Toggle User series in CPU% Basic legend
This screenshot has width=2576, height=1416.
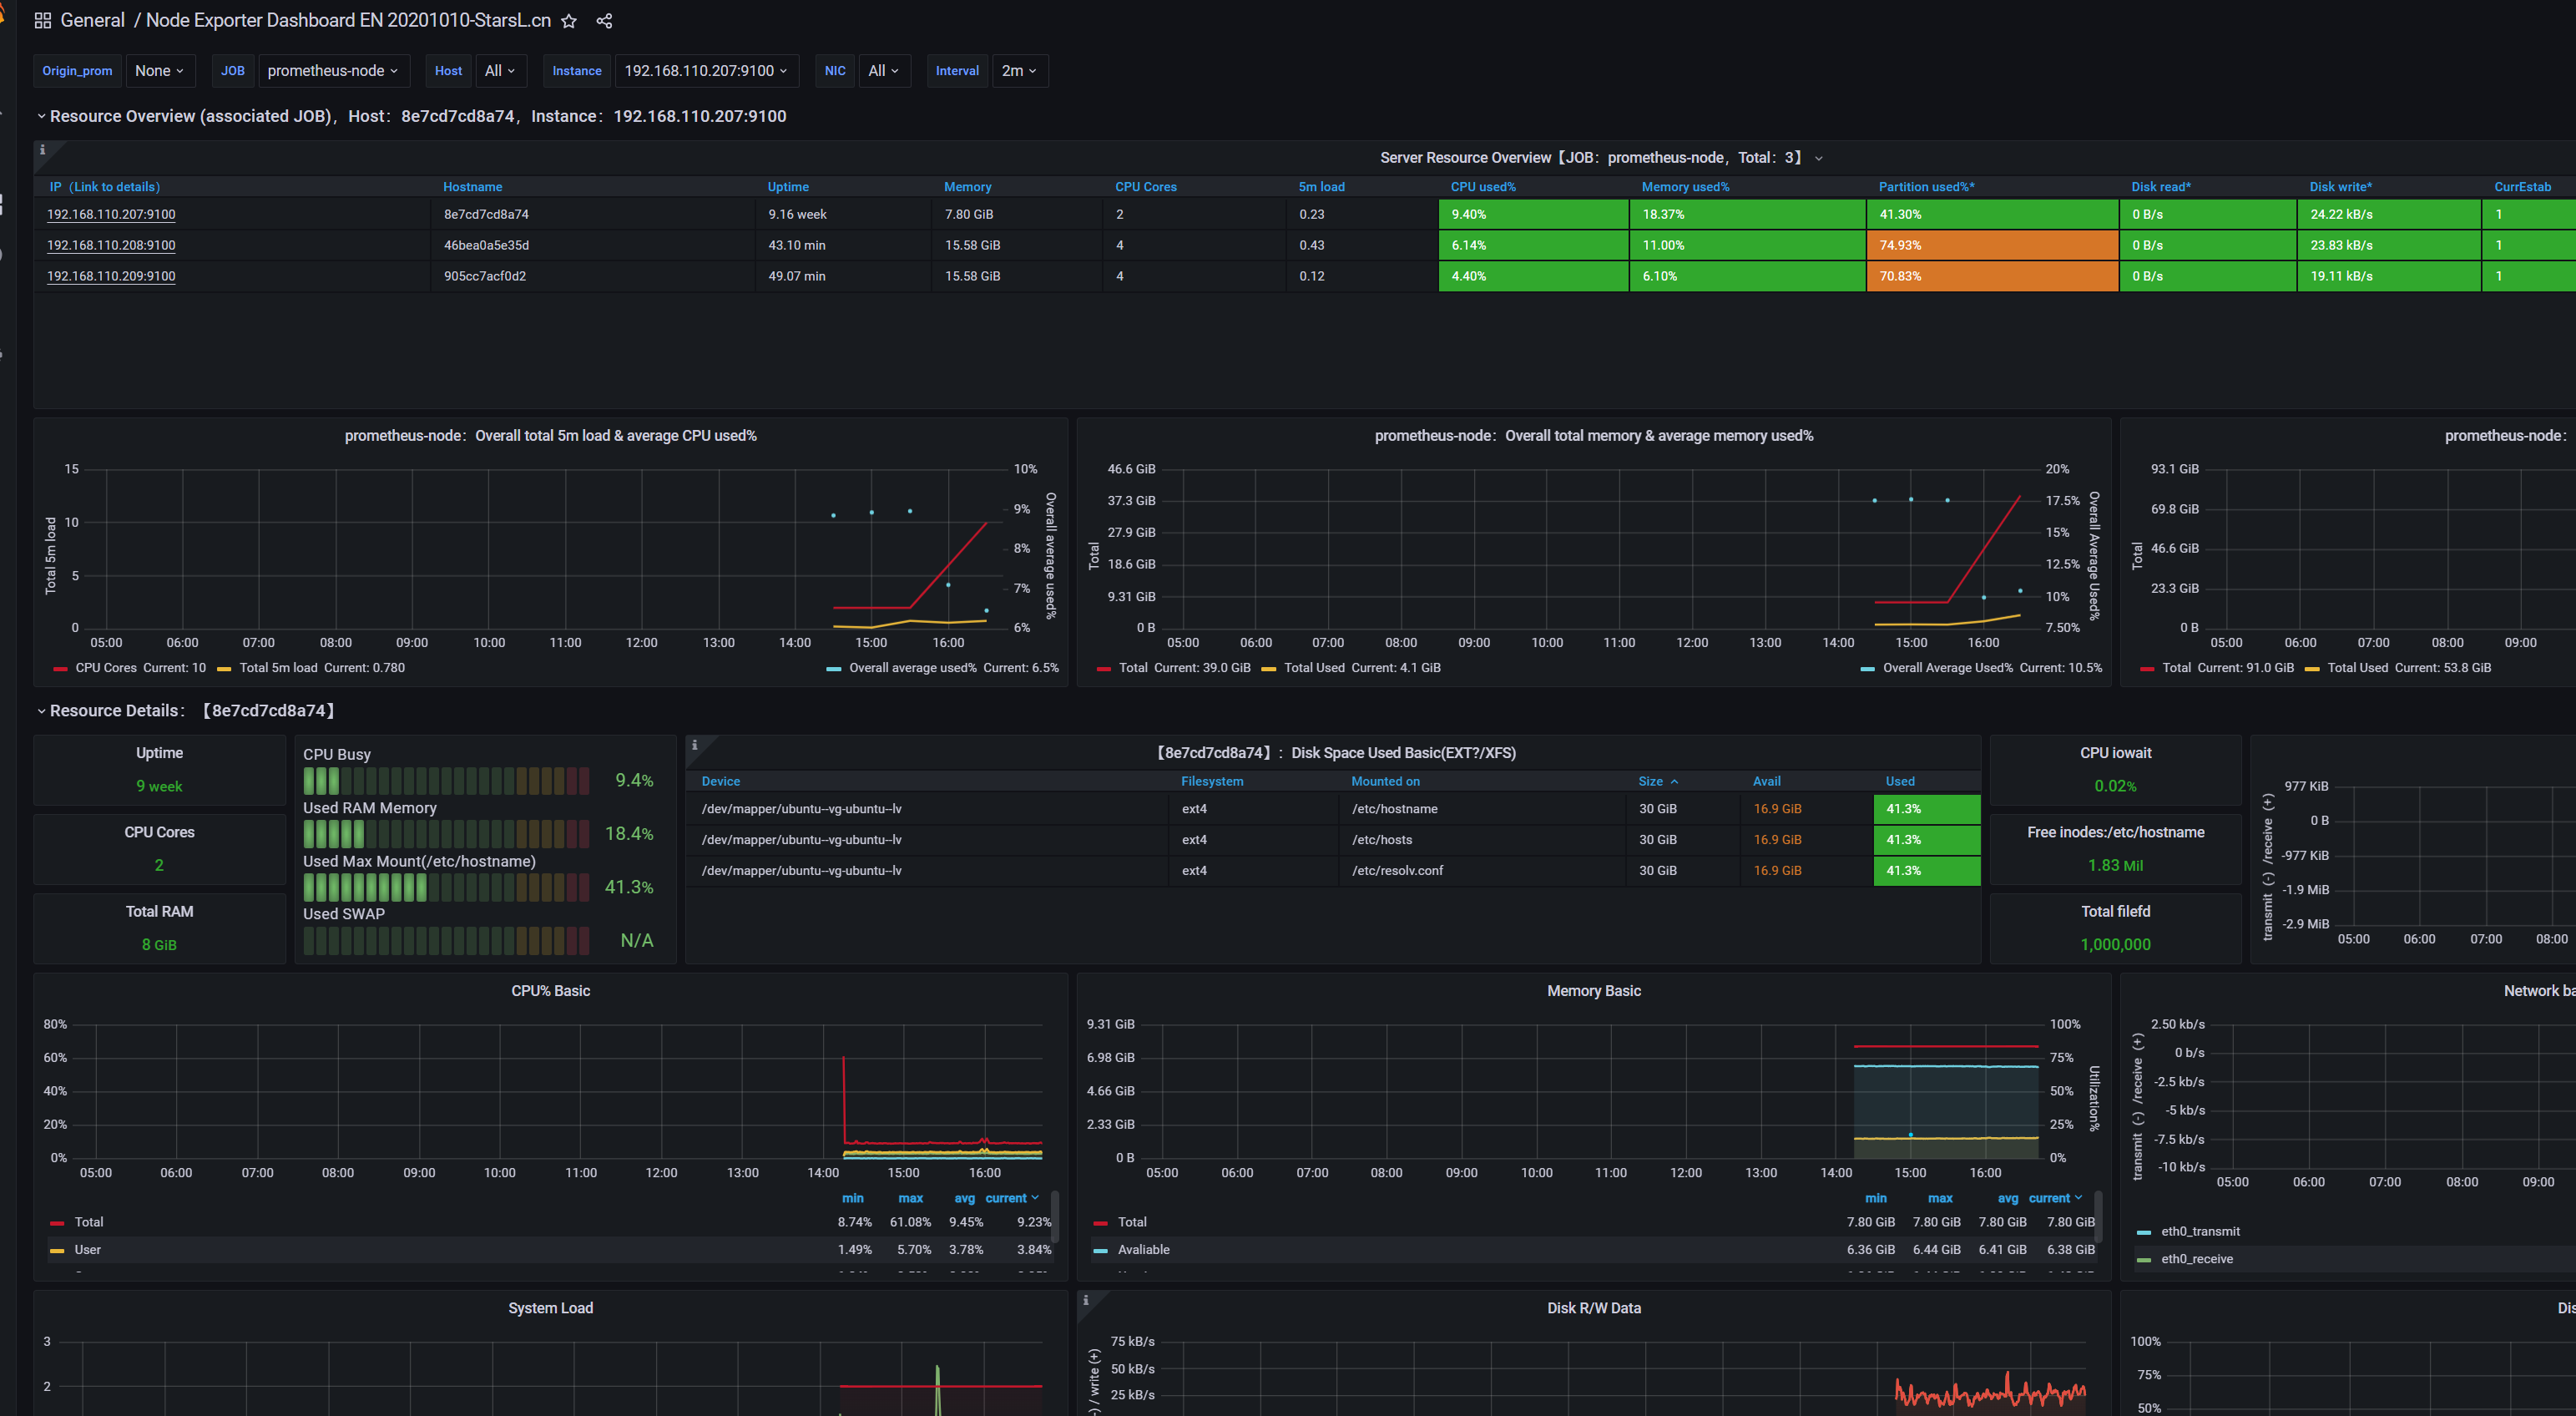coord(87,1250)
